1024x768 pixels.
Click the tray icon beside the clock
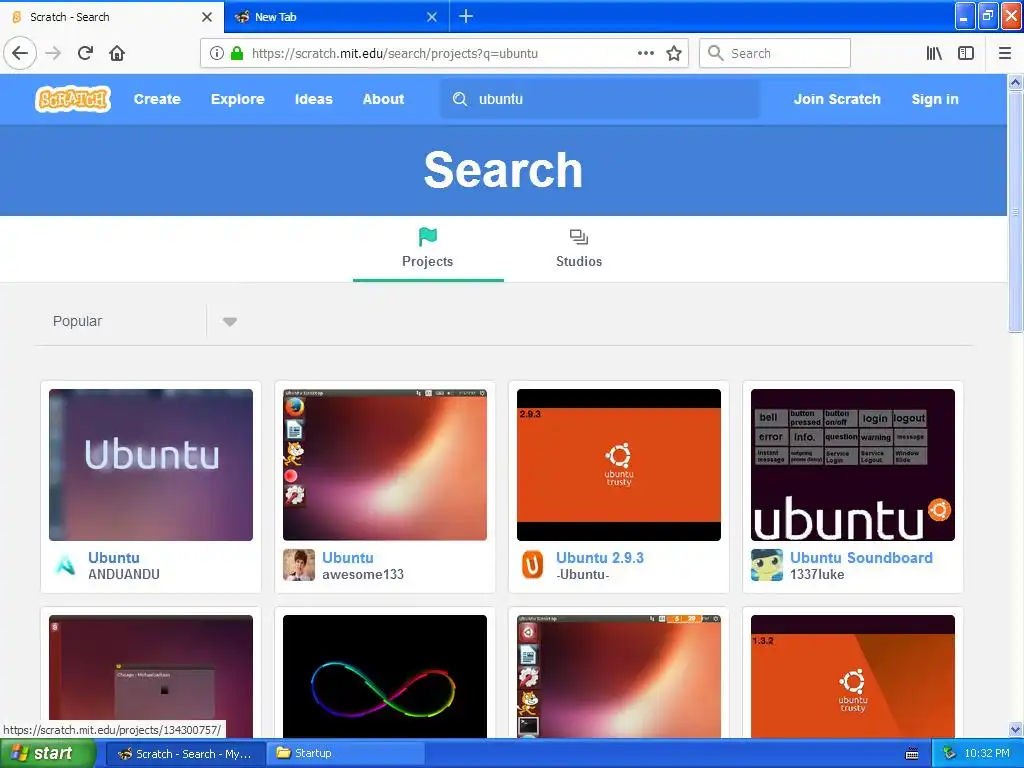pos(949,754)
